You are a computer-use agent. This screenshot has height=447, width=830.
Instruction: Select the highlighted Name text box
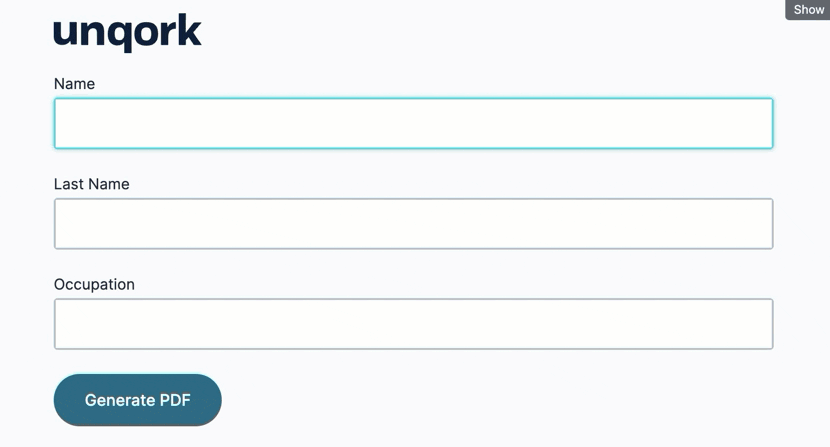coord(413,123)
